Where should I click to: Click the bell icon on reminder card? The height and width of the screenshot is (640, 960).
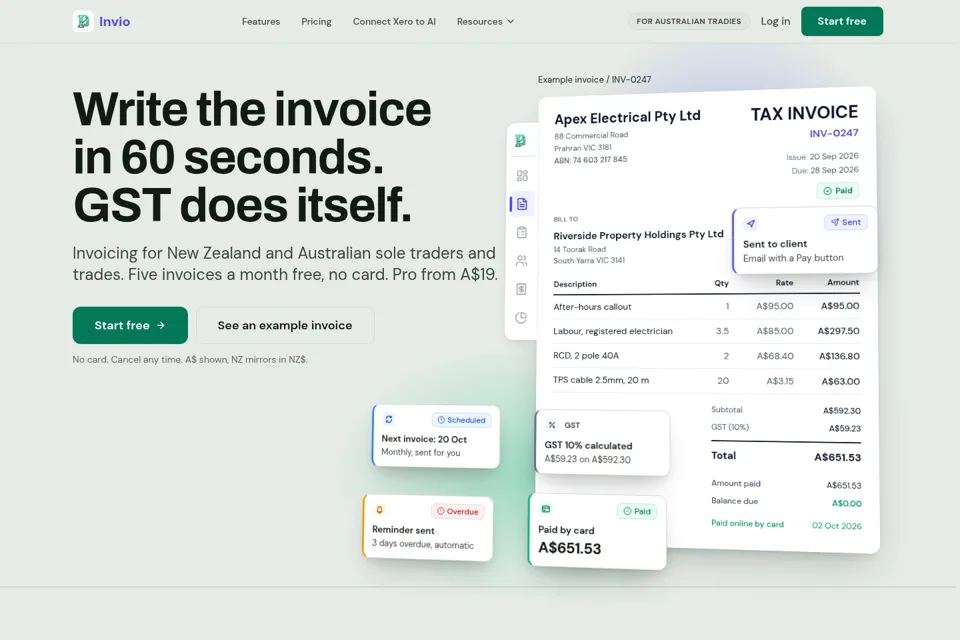(380, 510)
